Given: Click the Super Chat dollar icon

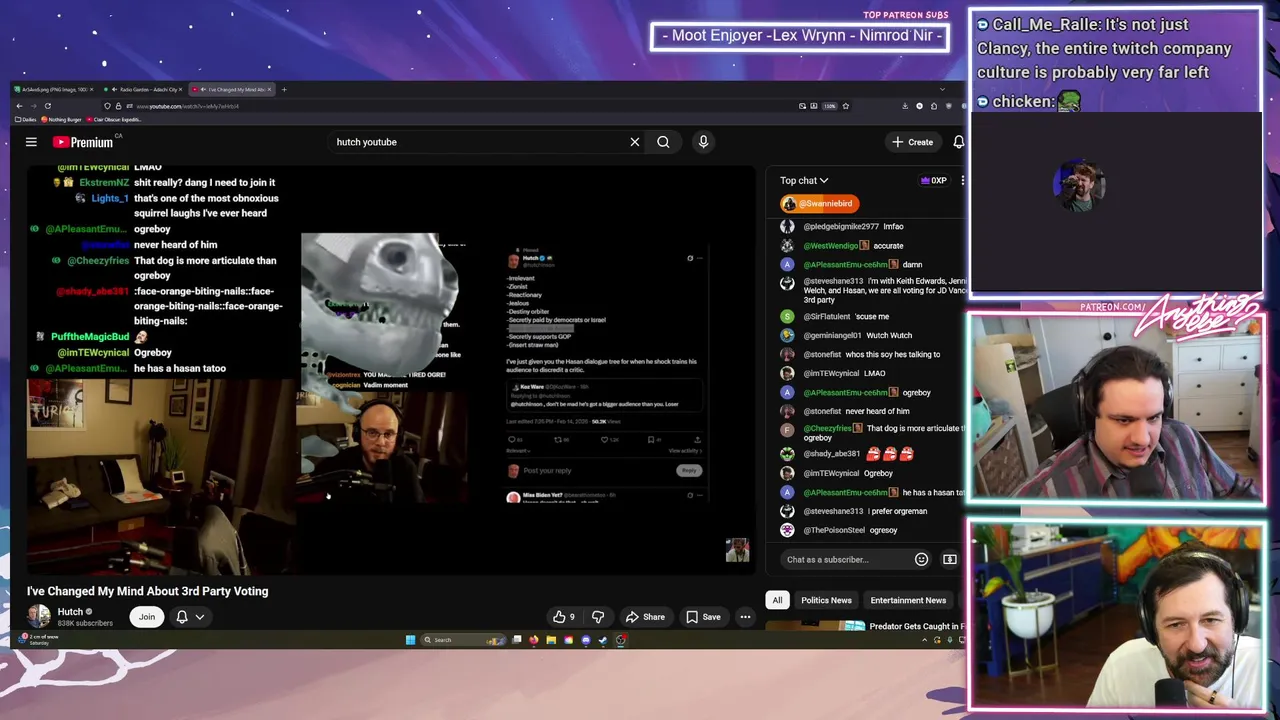Looking at the screenshot, I should click(x=949, y=560).
